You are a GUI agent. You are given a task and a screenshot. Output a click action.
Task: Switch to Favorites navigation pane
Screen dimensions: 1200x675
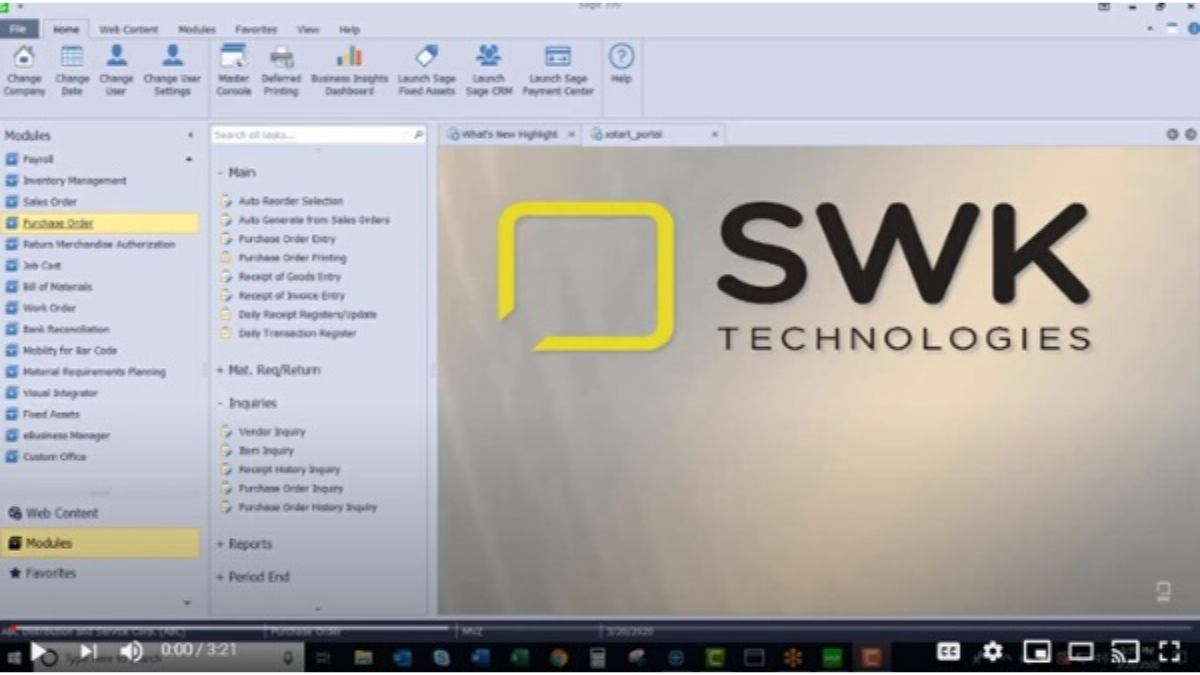(50, 573)
